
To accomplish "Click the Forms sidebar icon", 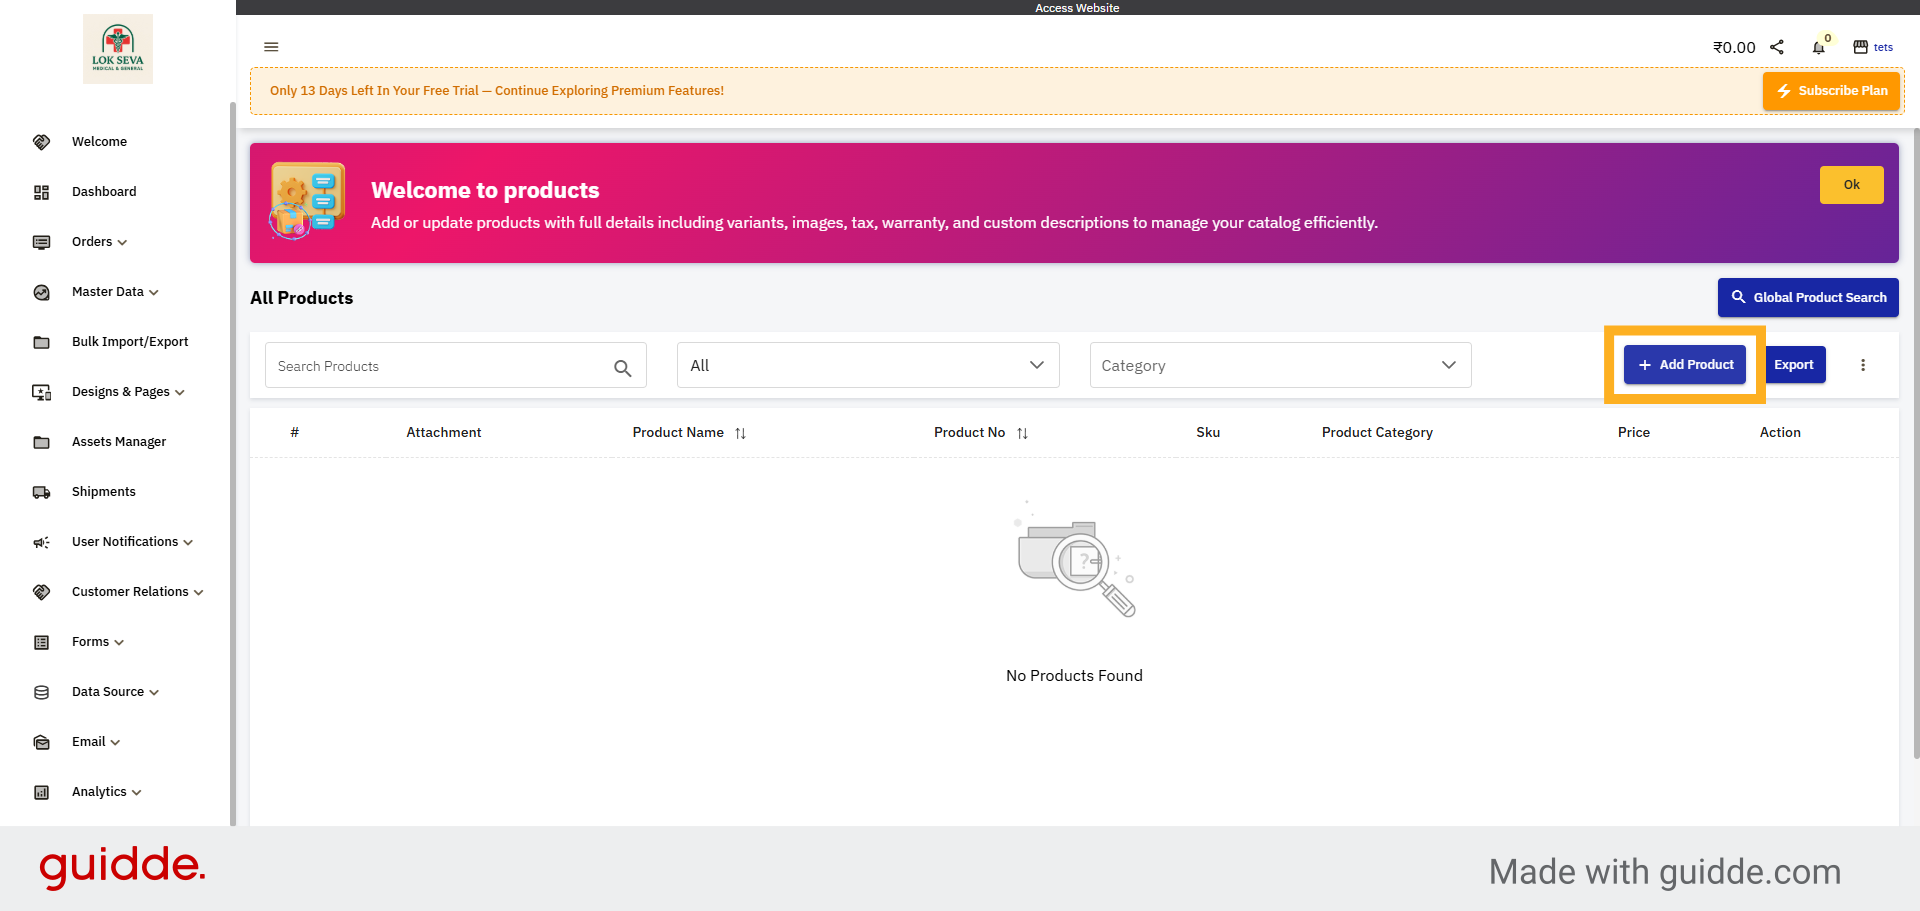I will coord(41,642).
